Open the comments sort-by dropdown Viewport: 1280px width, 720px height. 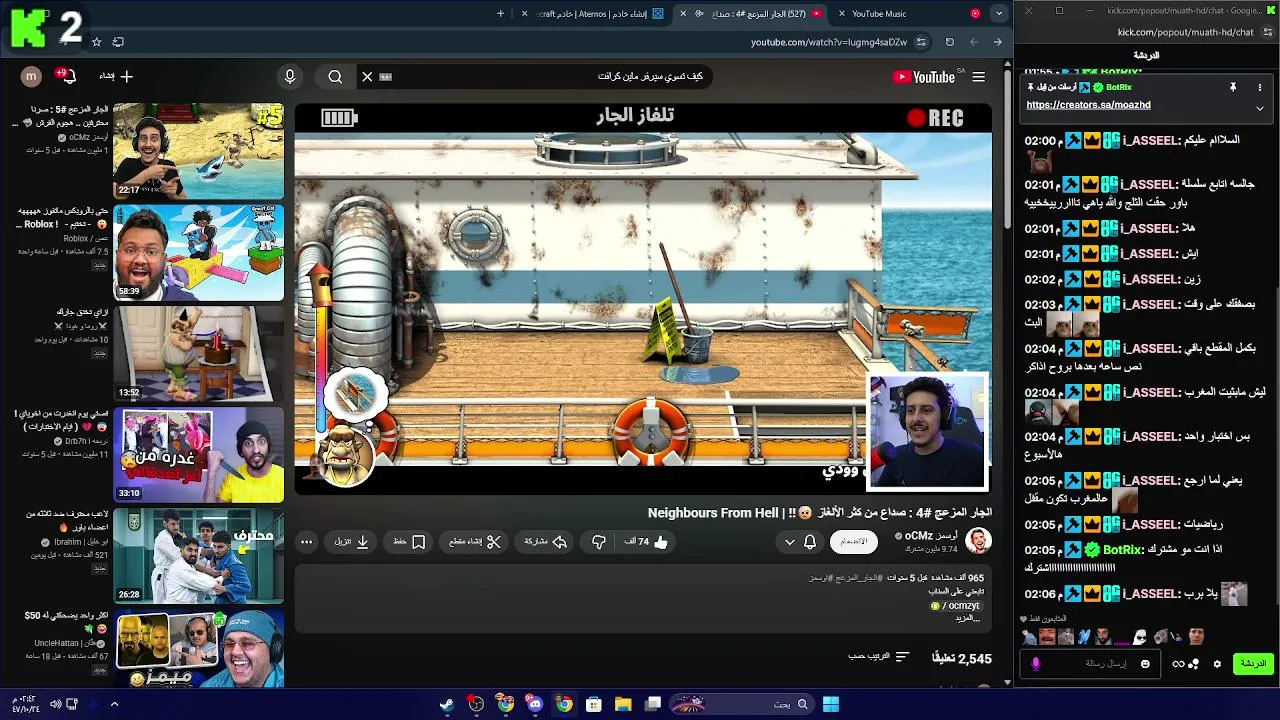880,657
